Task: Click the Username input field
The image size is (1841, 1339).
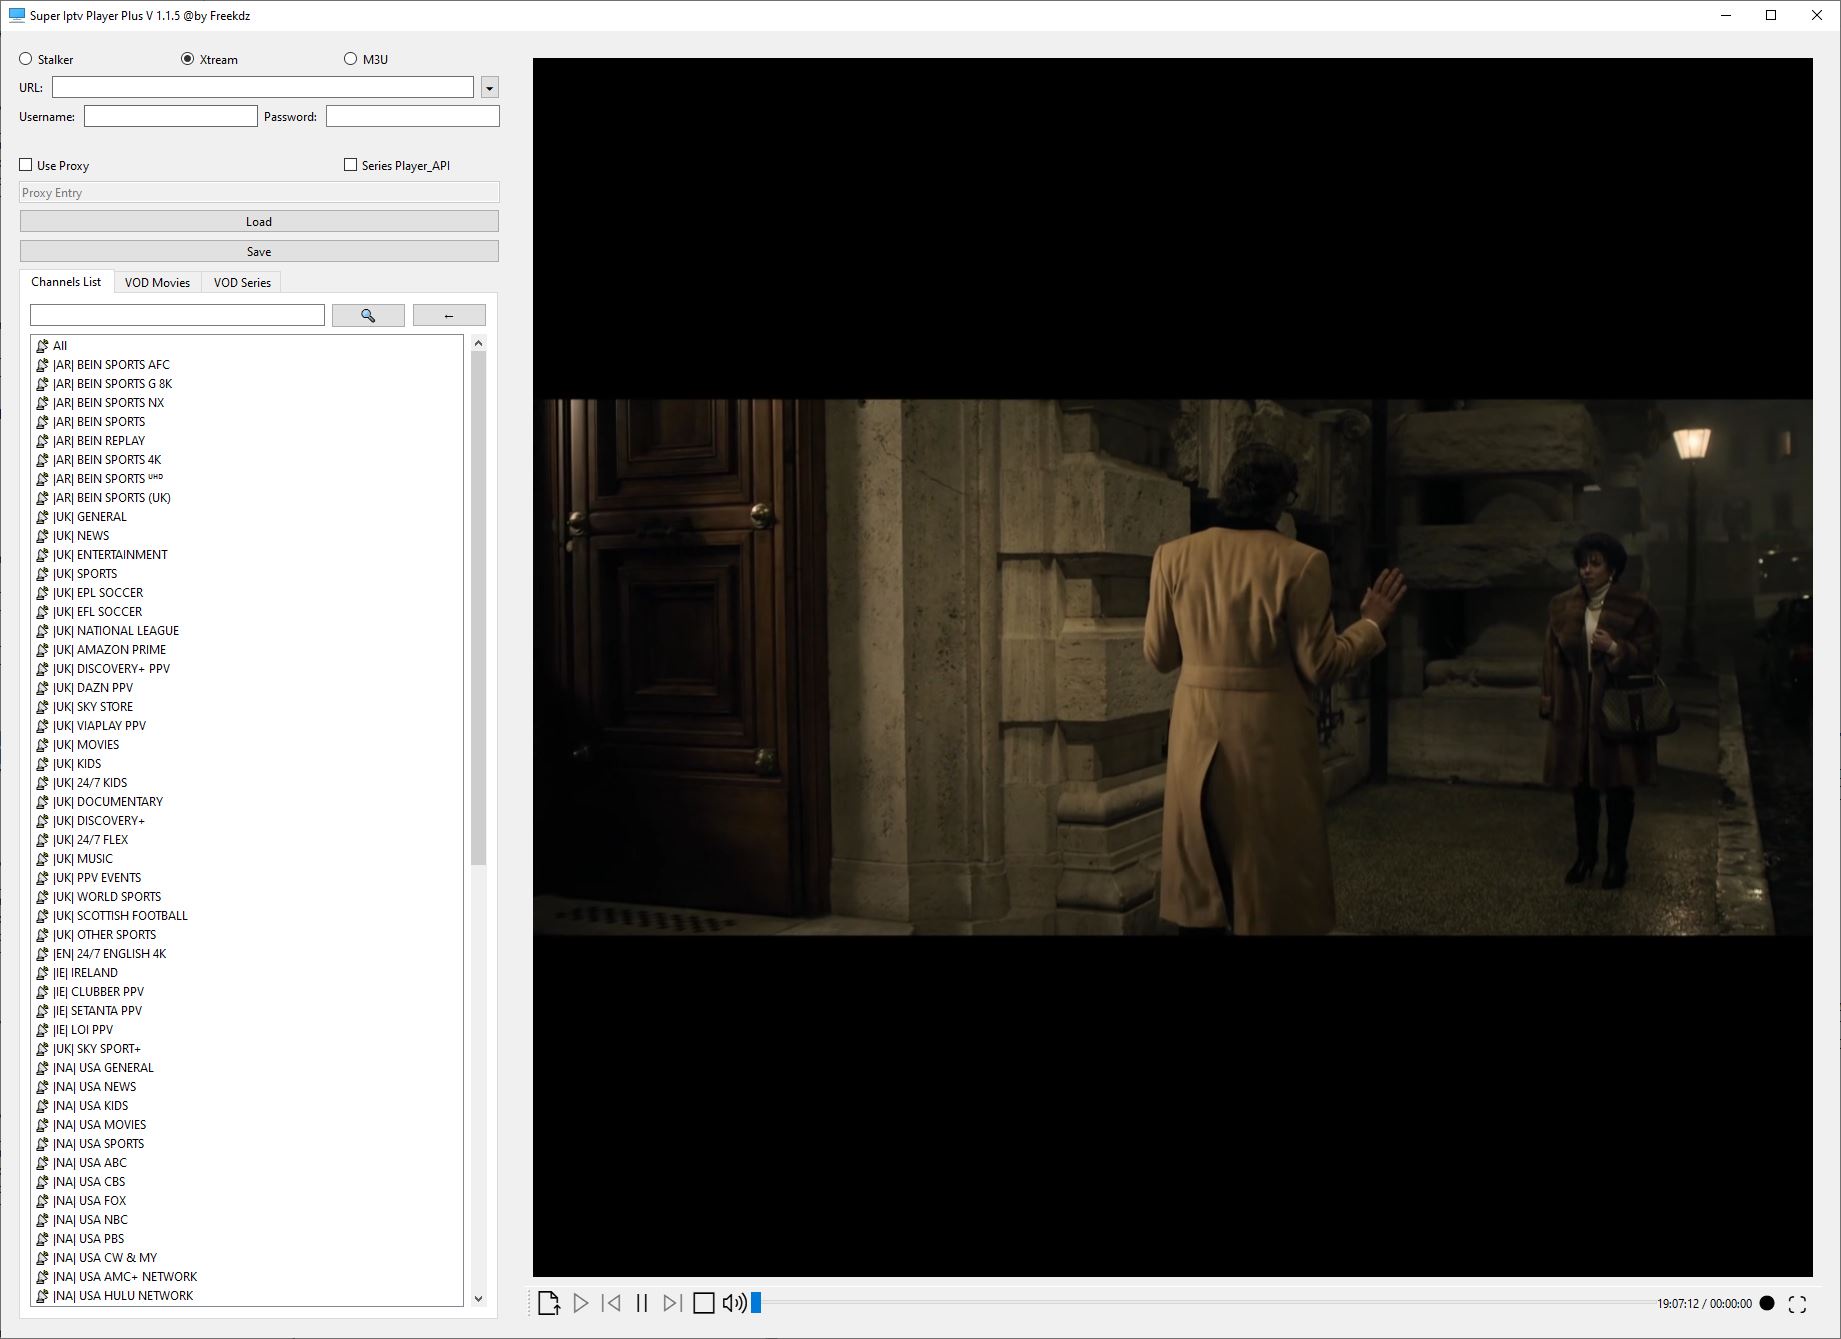Action: point(171,117)
